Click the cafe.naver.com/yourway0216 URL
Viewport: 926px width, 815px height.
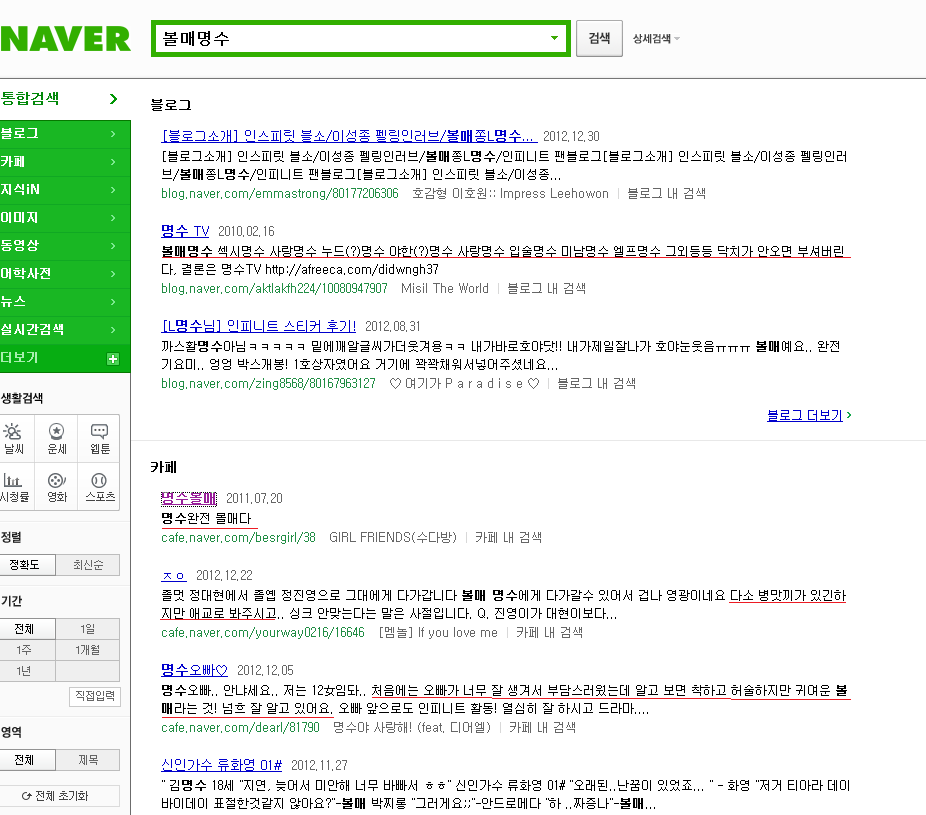click(x=263, y=633)
